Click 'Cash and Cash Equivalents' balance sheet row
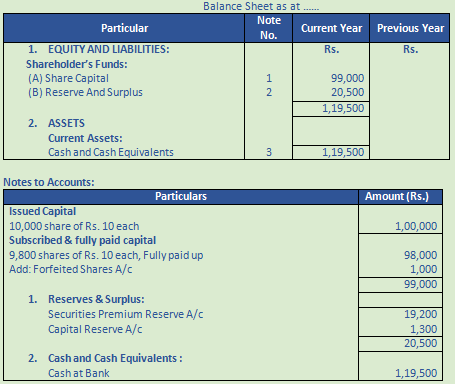 111,152
